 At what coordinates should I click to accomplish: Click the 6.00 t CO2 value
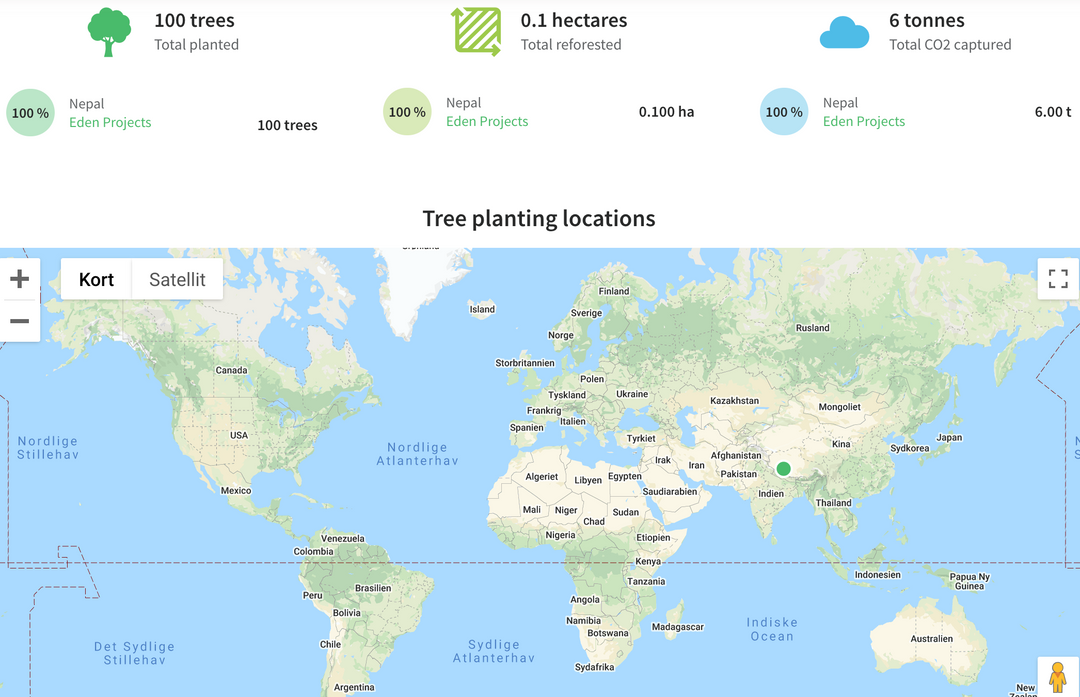coord(1053,111)
